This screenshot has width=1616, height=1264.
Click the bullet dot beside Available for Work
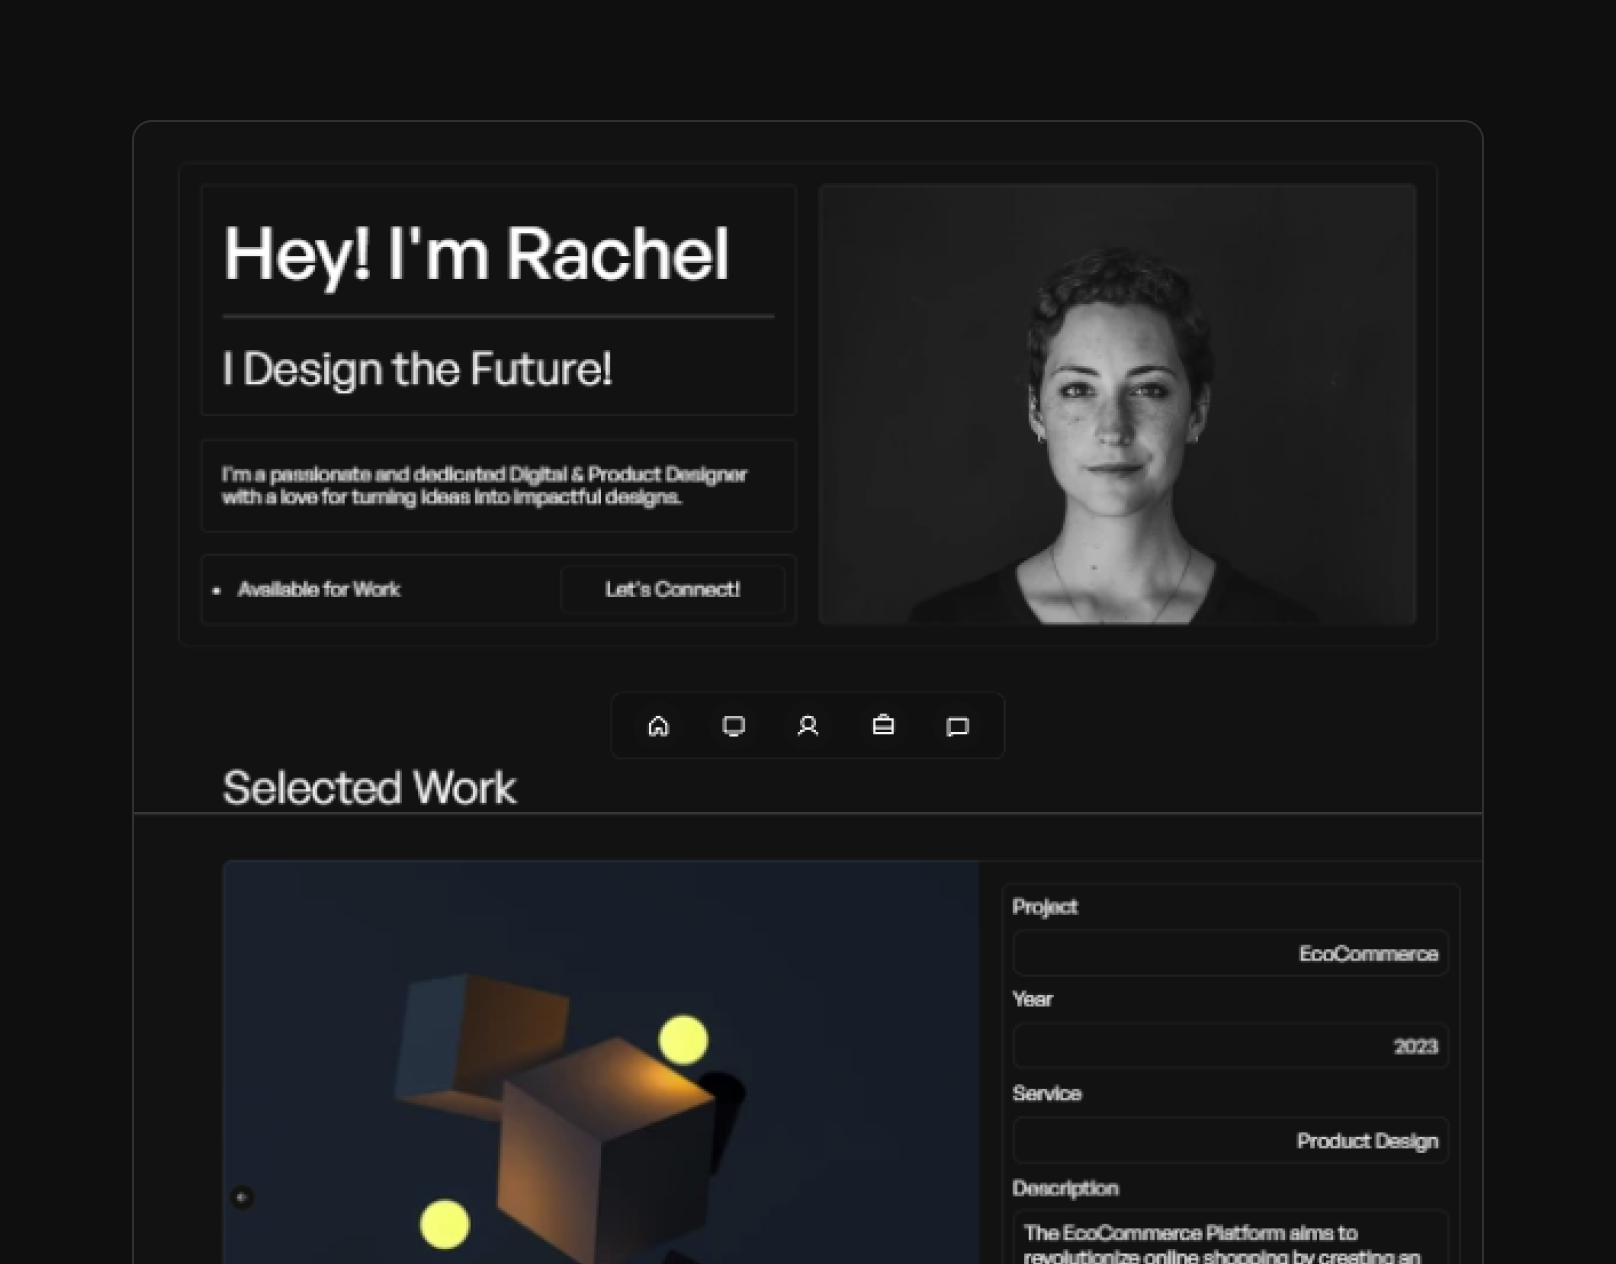point(216,591)
